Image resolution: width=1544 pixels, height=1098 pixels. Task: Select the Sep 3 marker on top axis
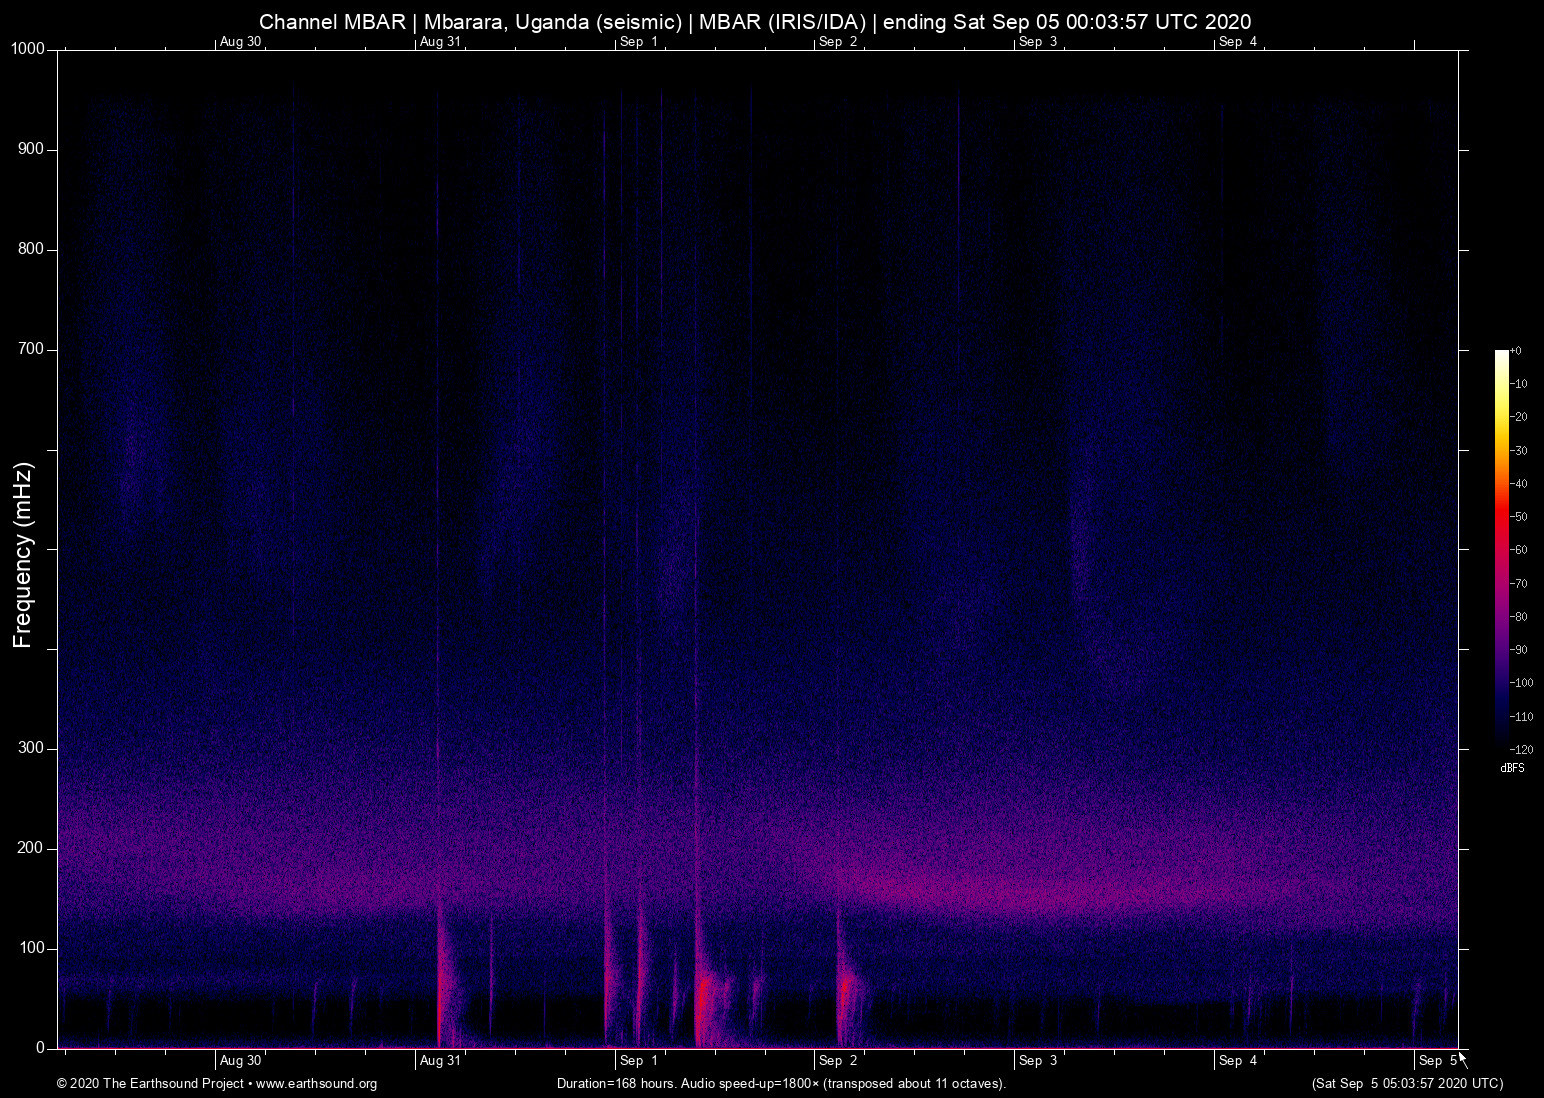click(1038, 42)
